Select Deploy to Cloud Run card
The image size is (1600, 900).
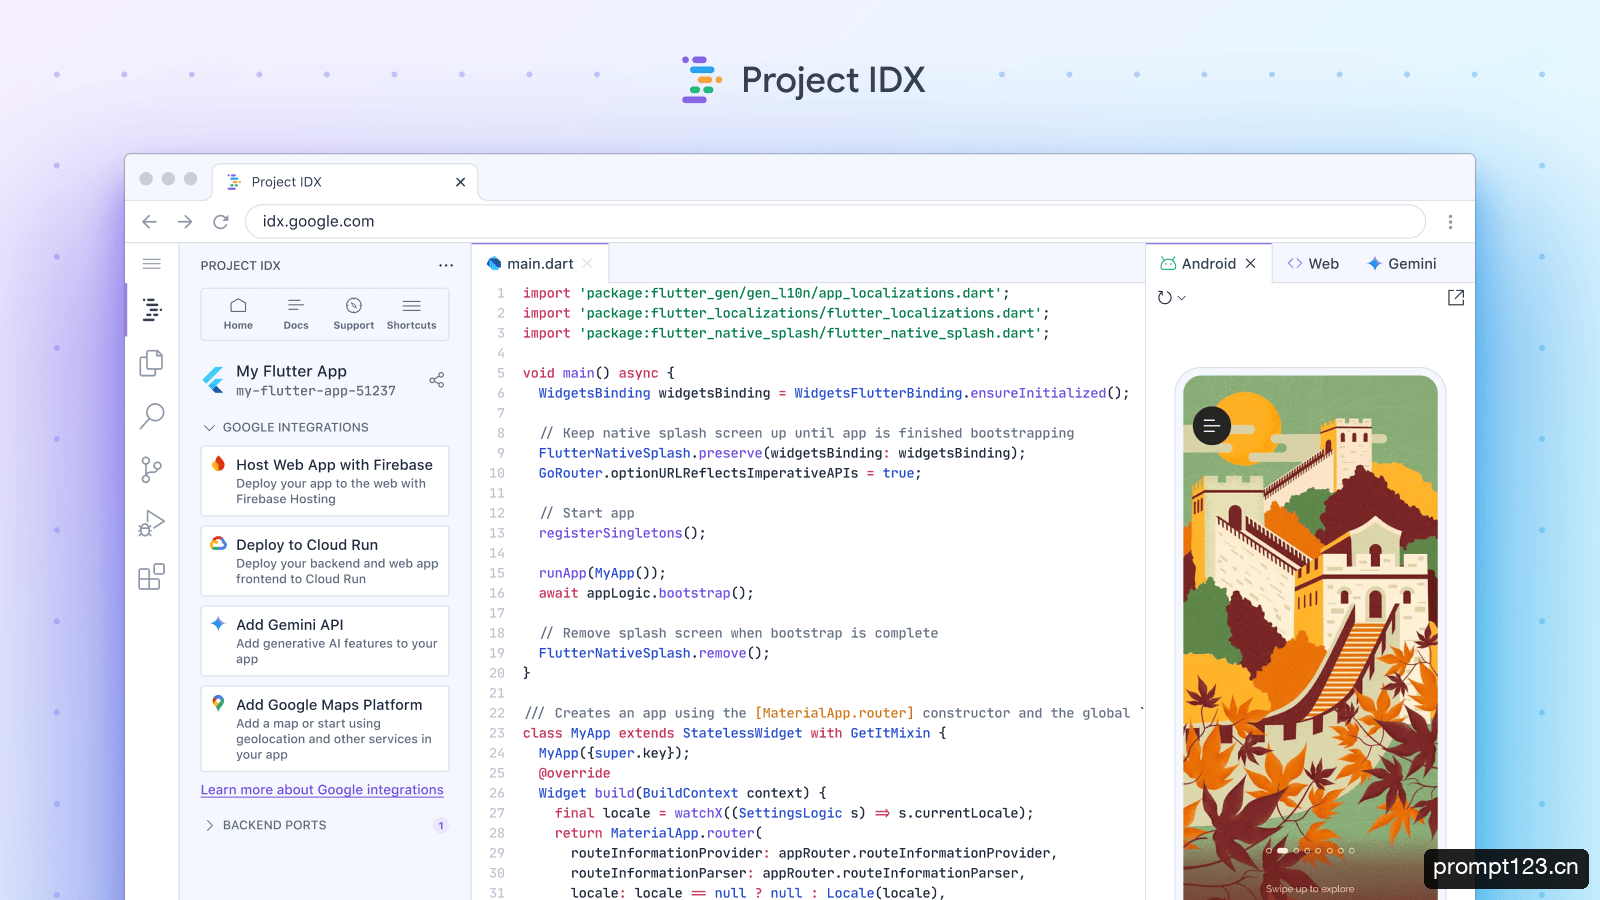pyautogui.click(x=325, y=561)
